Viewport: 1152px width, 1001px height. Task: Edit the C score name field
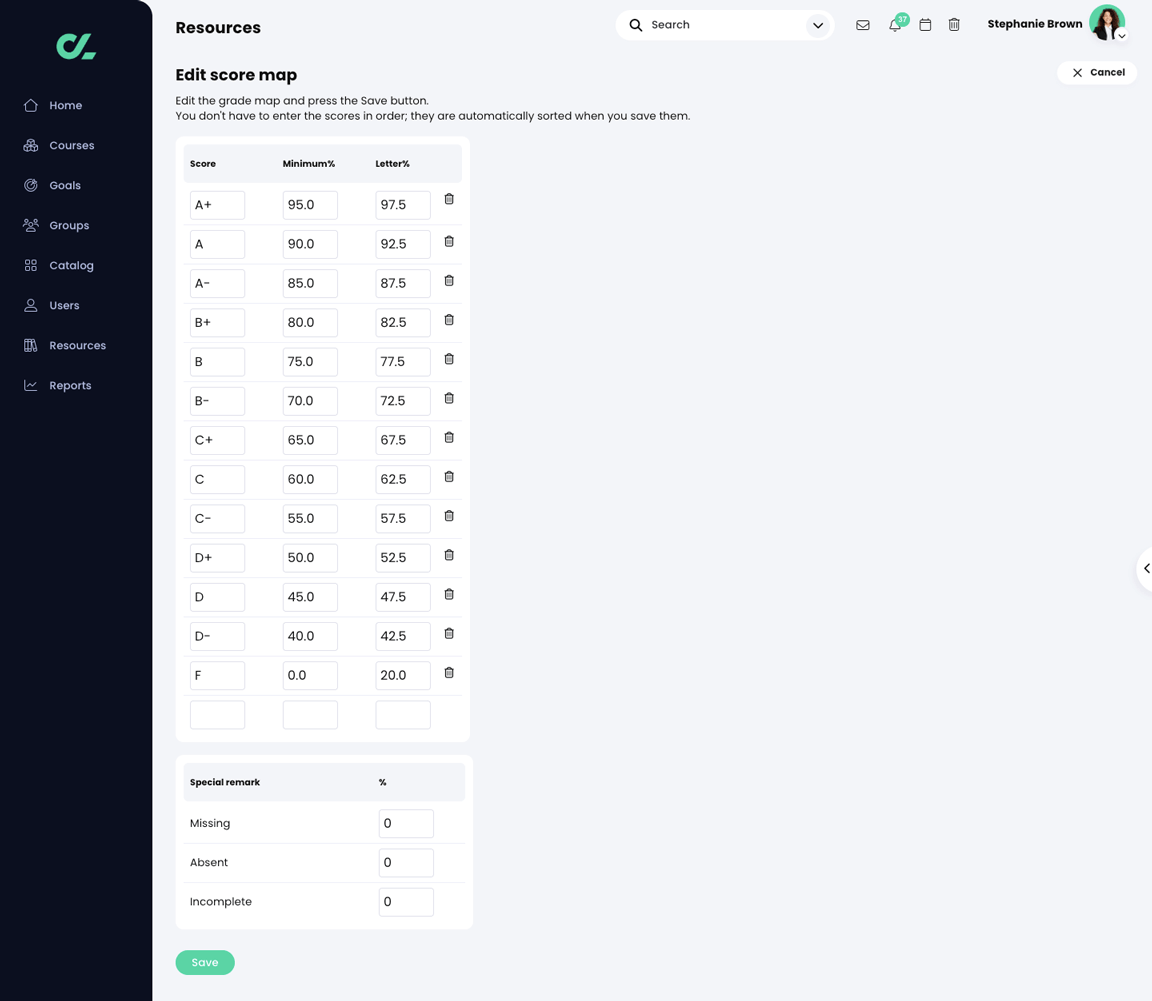pos(217,479)
